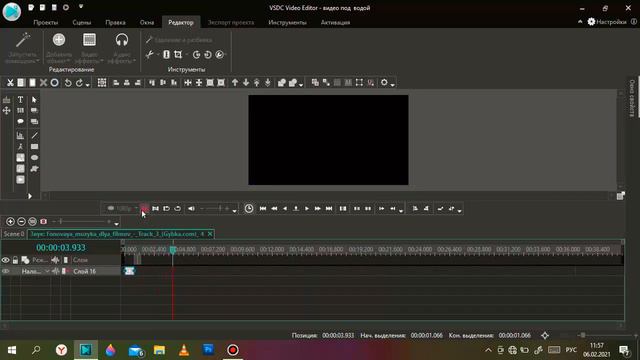Open dropdown next to gear options icon
The height and width of the screenshot is (360, 640).
click(x=392, y=84)
